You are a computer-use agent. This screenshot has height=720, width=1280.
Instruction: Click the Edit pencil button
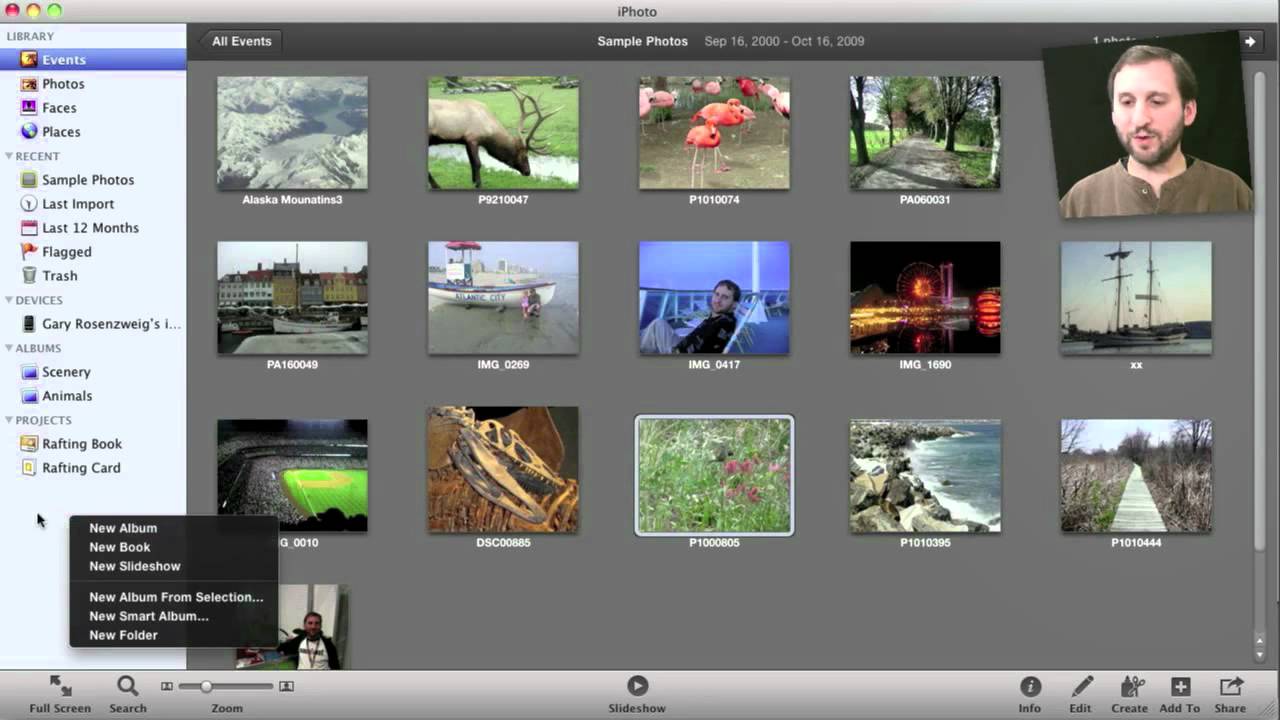click(x=1081, y=693)
